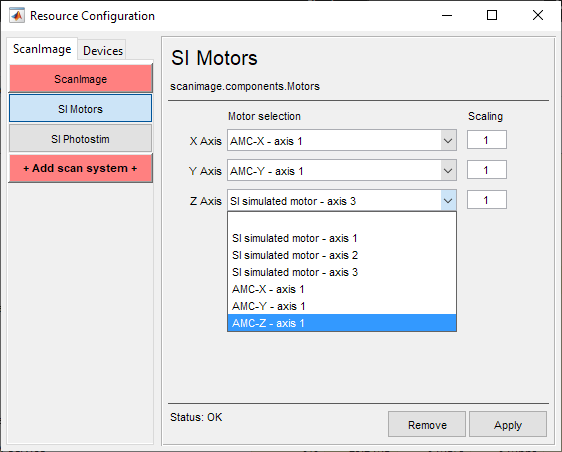
Task: Click the scanimage.components.Motors class label
Action: [245, 86]
